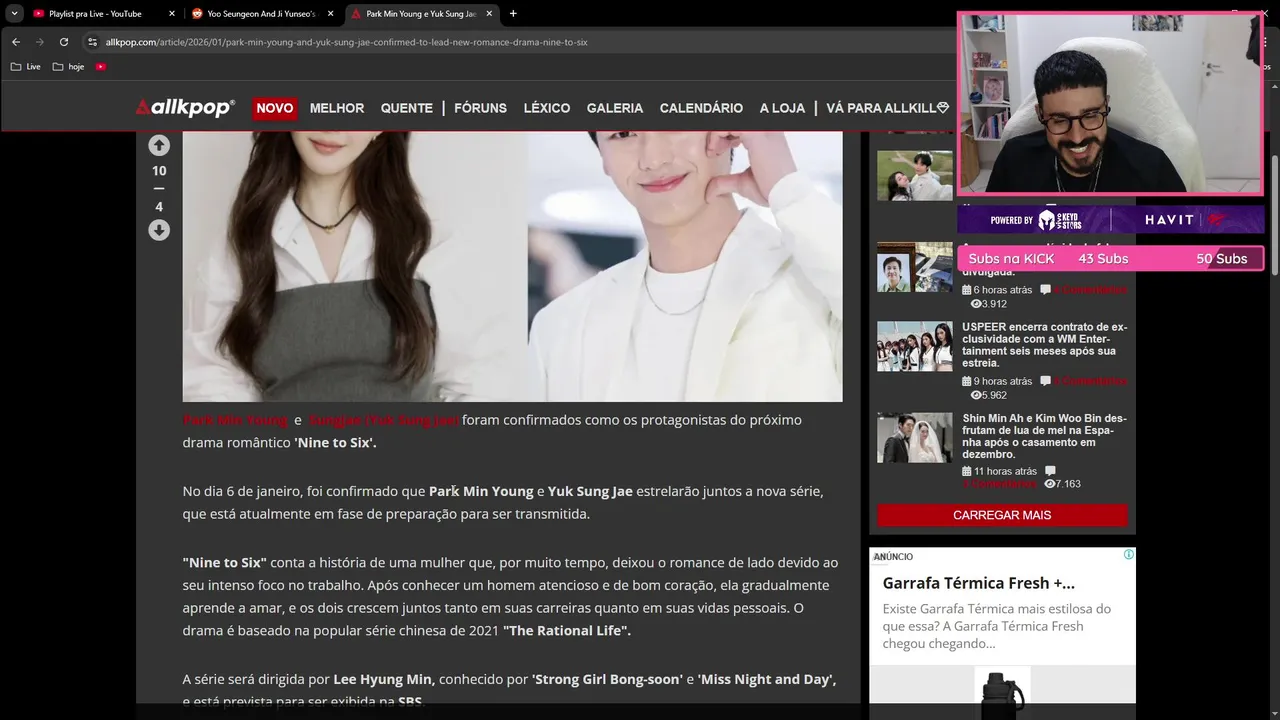
Task: Close the Yoo Seungeon And Ji Yunseo tab
Action: click(x=330, y=14)
